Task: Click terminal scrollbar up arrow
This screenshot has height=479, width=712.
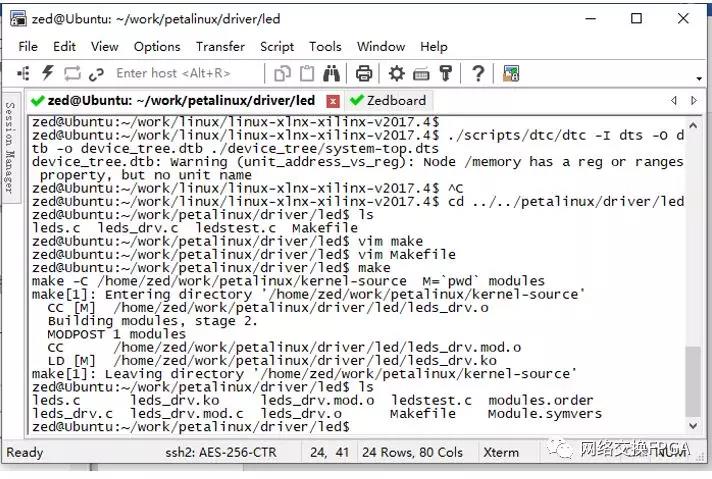Action: coord(693,124)
